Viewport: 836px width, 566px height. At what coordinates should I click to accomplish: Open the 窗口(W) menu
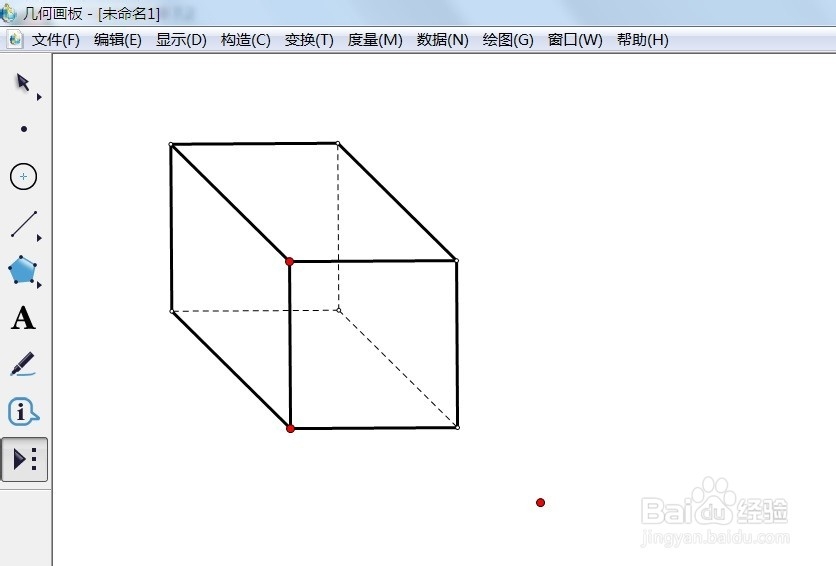(x=575, y=40)
